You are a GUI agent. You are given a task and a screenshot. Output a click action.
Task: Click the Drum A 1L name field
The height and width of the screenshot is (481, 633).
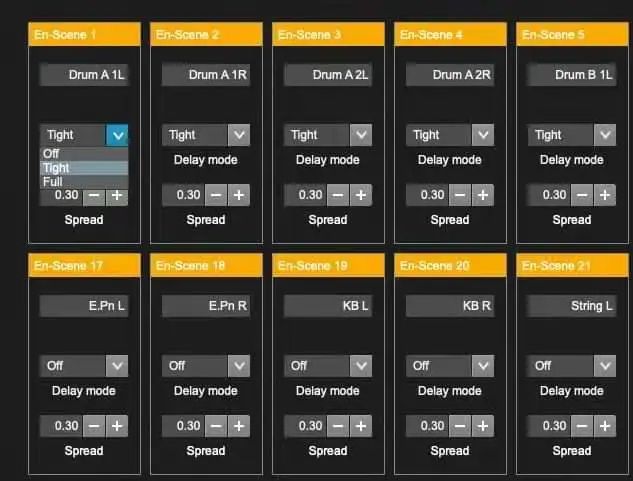[x=84, y=75]
